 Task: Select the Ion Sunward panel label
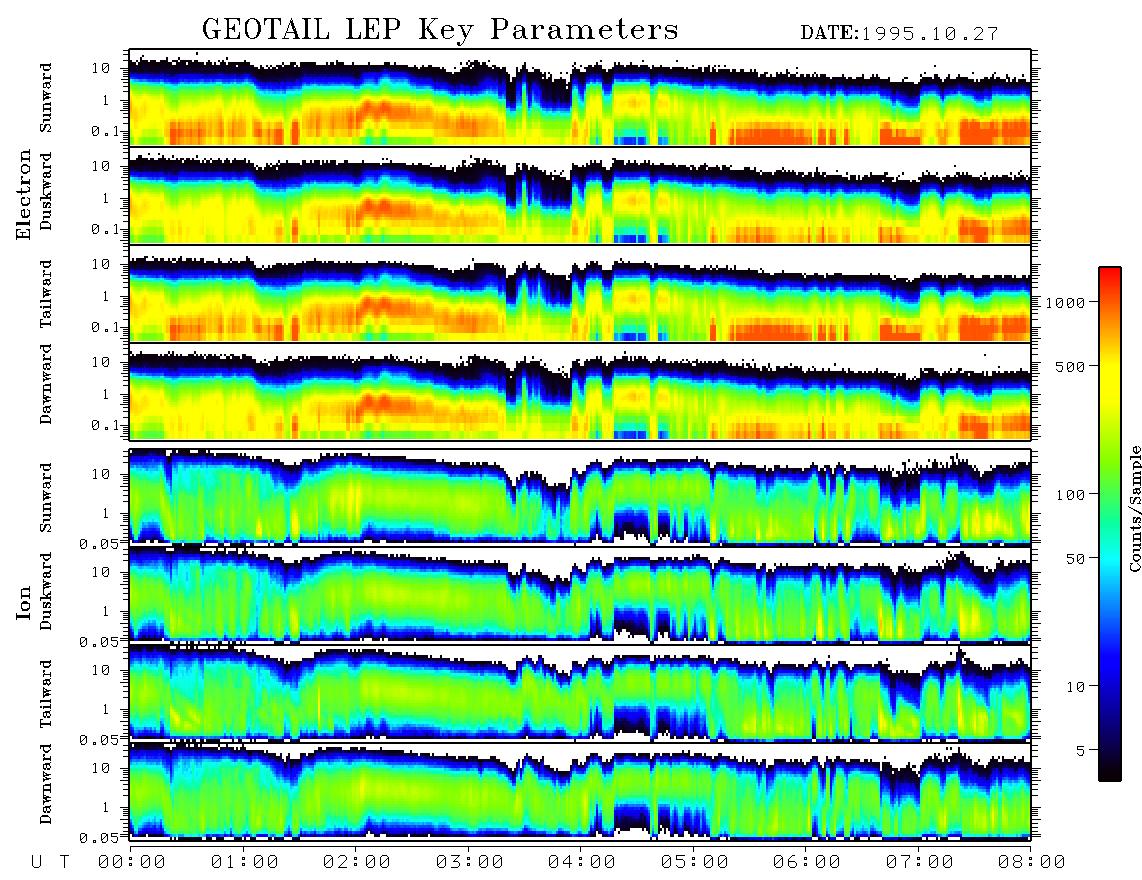tap(46, 498)
